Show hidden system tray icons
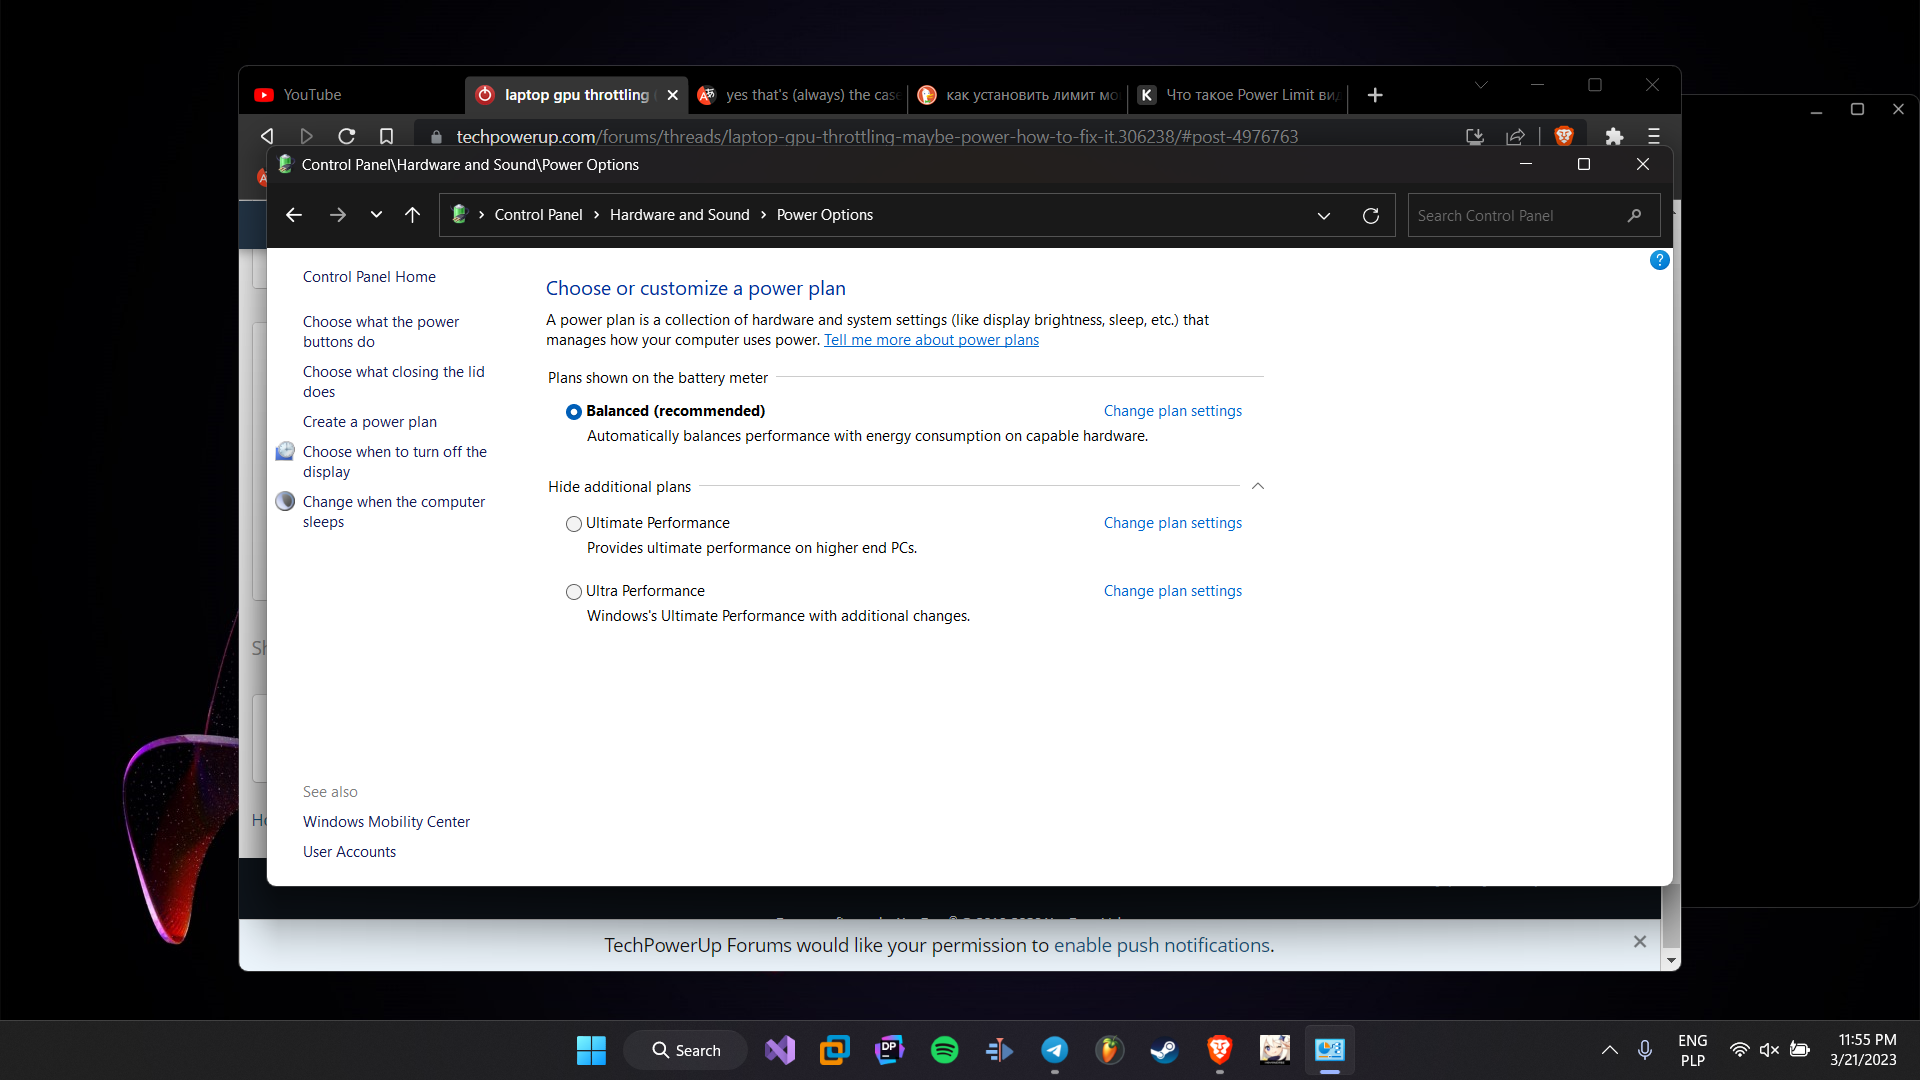This screenshot has height=1080, width=1920. pos(1609,1050)
